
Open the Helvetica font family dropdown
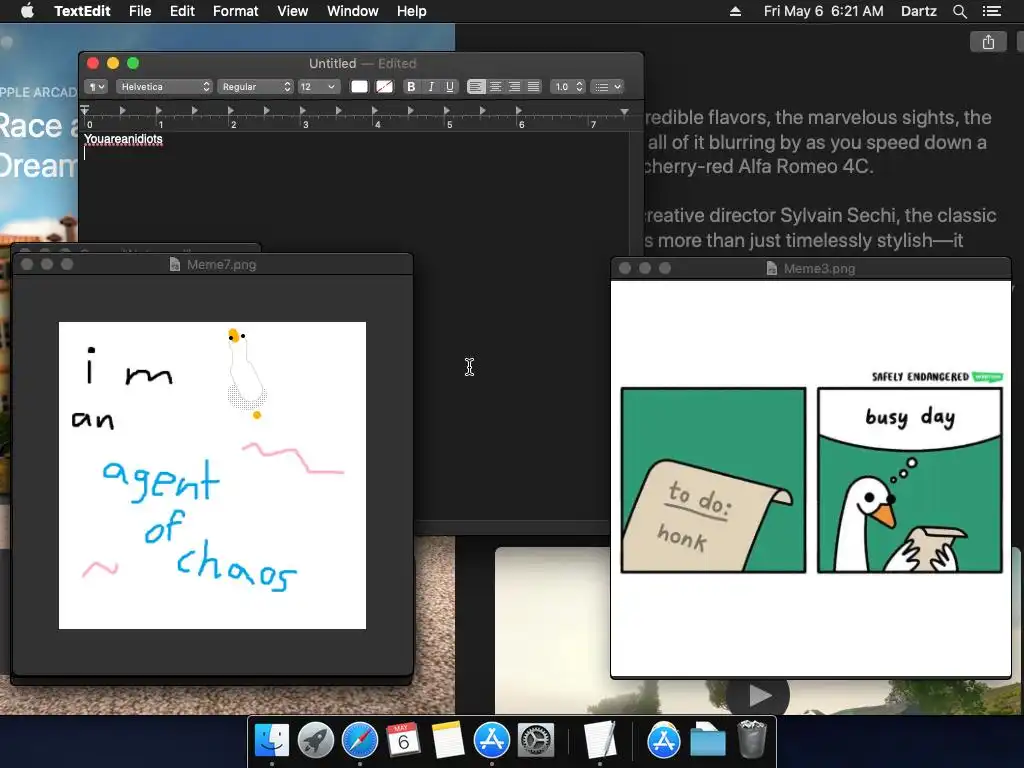click(x=164, y=87)
